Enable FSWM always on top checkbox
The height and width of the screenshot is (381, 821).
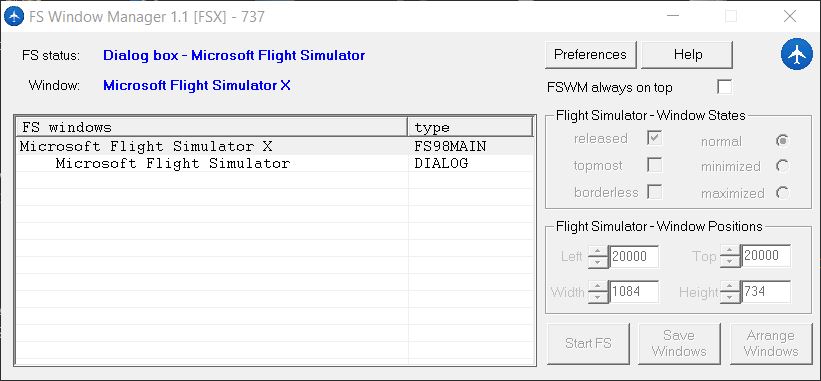click(725, 87)
